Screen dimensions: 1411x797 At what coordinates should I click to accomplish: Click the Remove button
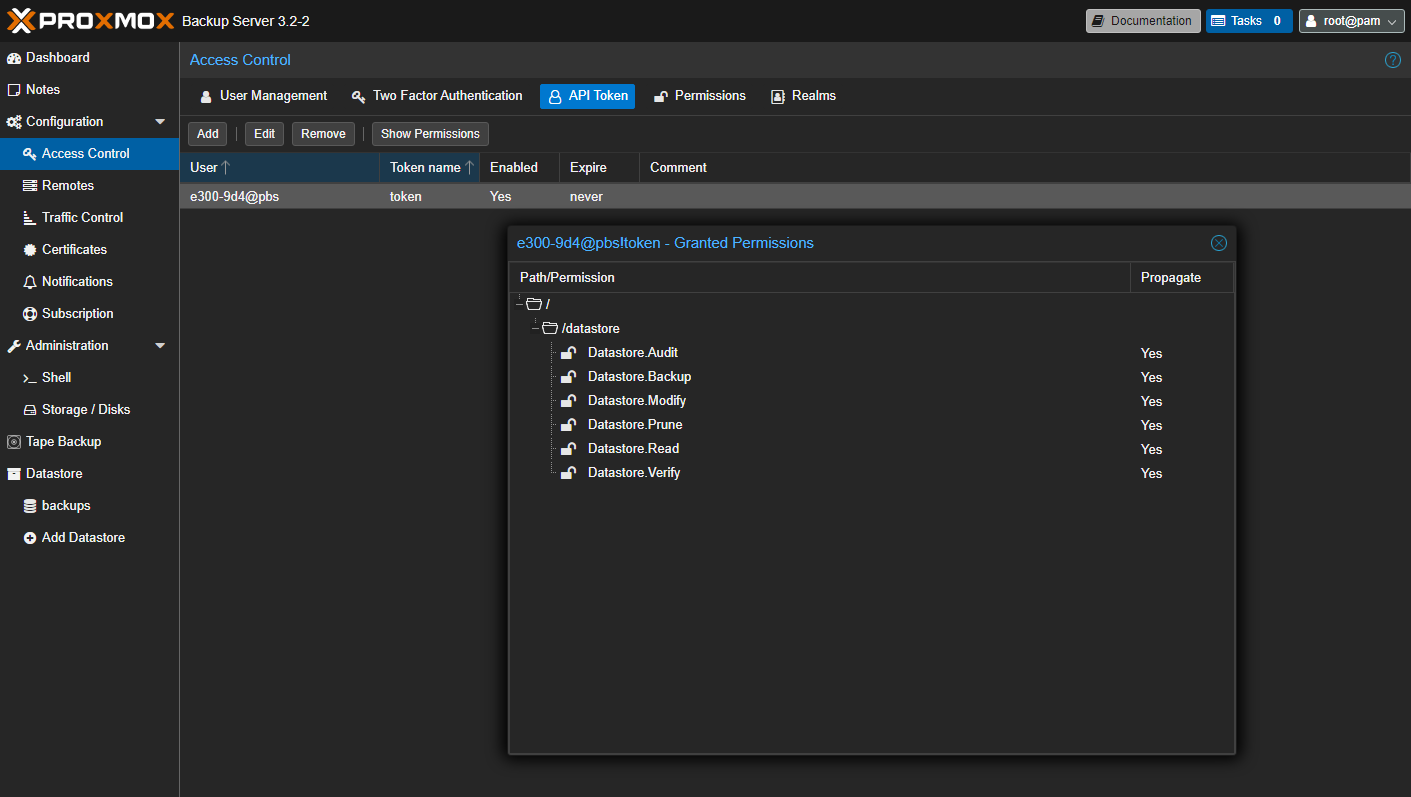(323, 134)
